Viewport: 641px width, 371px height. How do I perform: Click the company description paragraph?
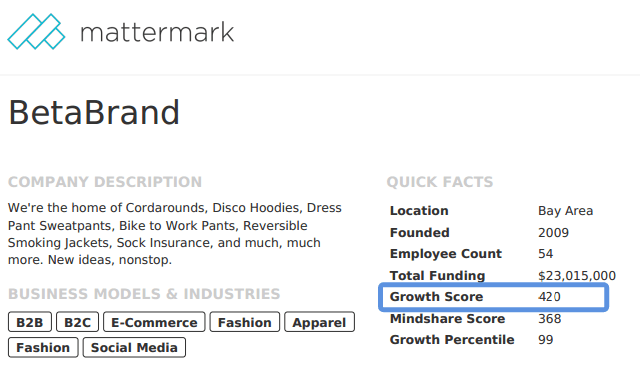[x=175, y=234]
